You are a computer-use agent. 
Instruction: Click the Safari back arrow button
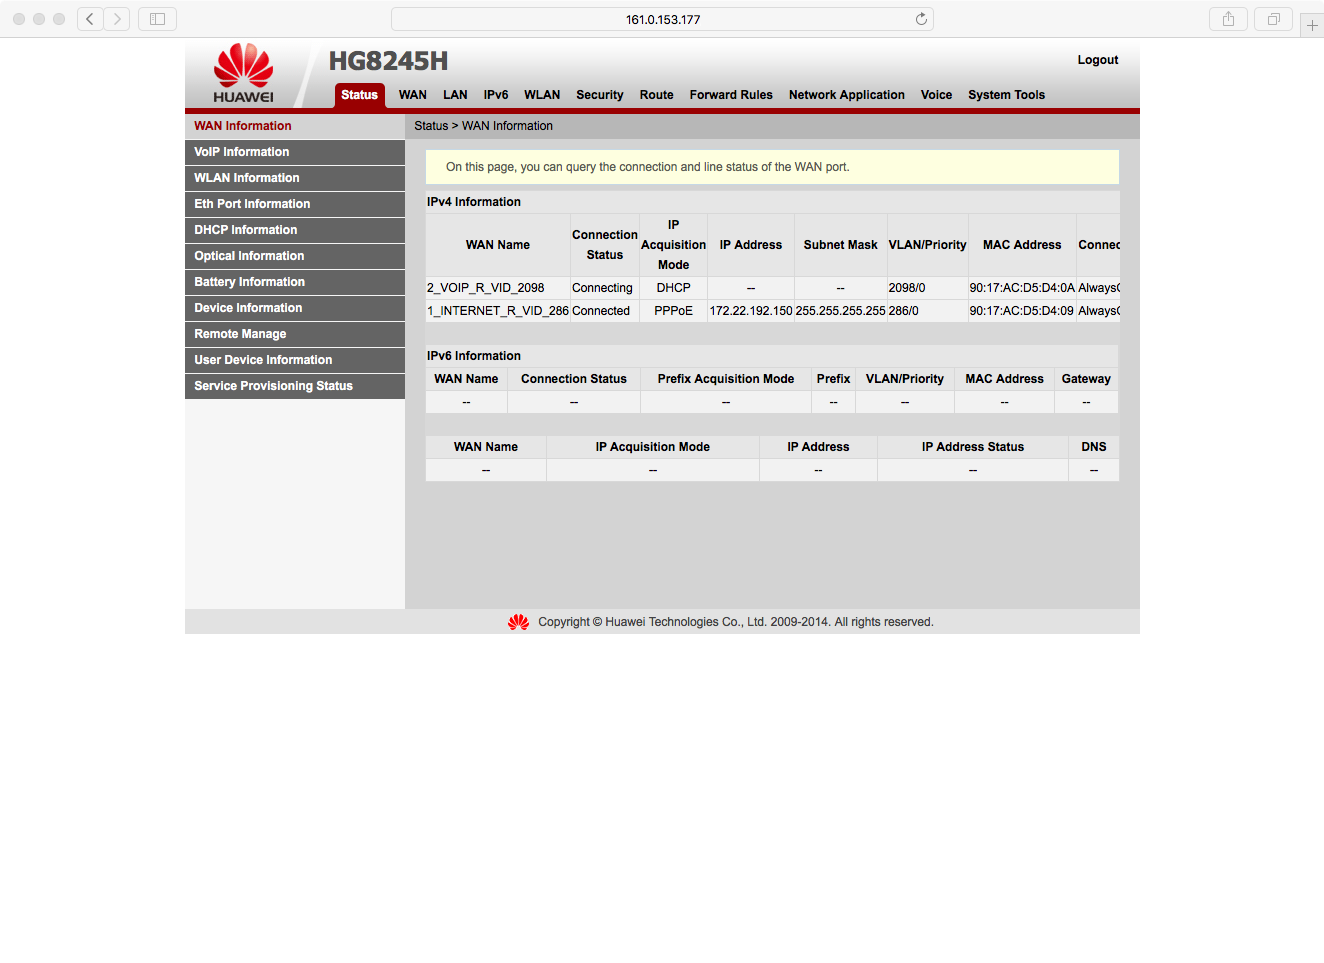90,19
